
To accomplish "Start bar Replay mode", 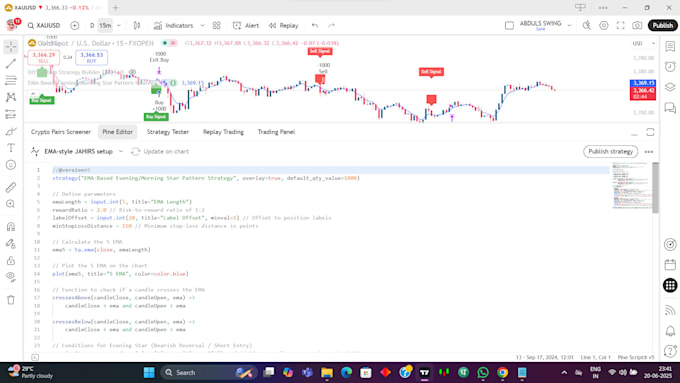I will (284, 26).
